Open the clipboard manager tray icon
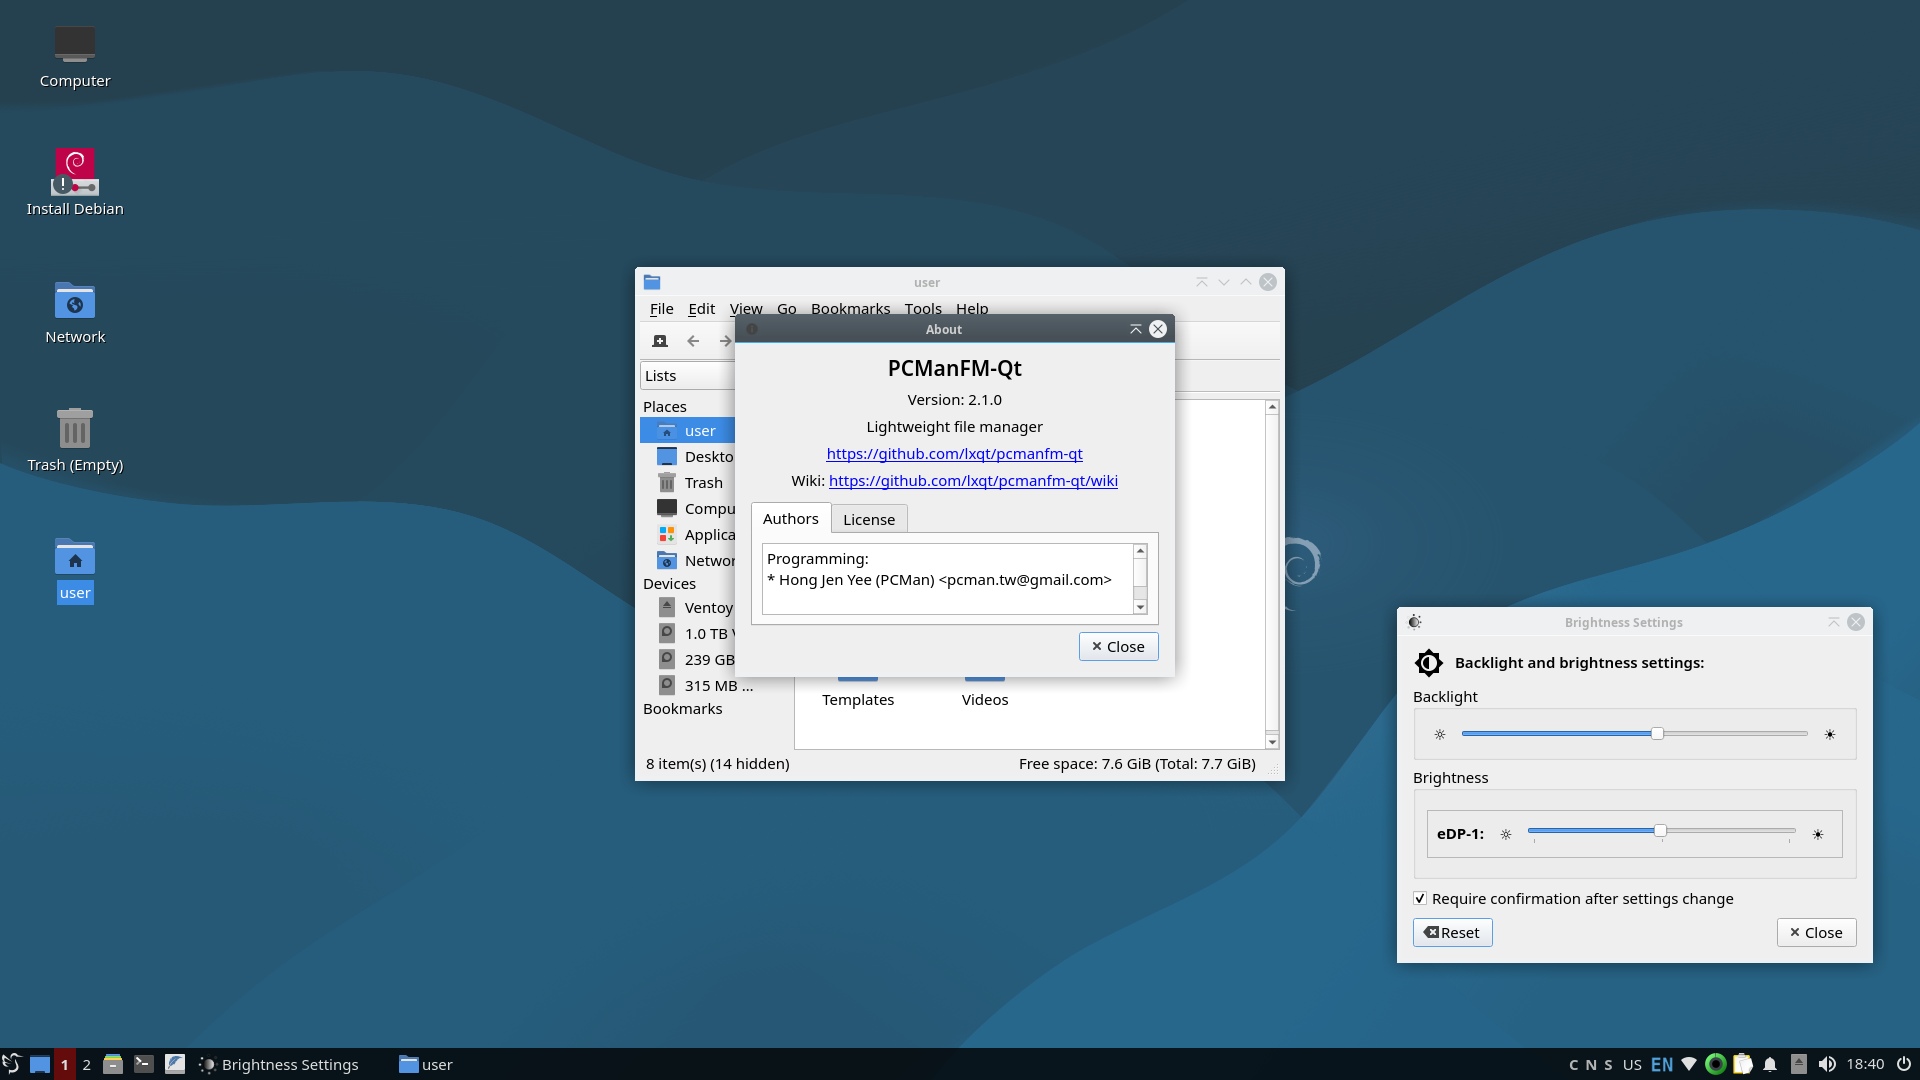The image size is (1920, 1080). click(1743, 1064)
